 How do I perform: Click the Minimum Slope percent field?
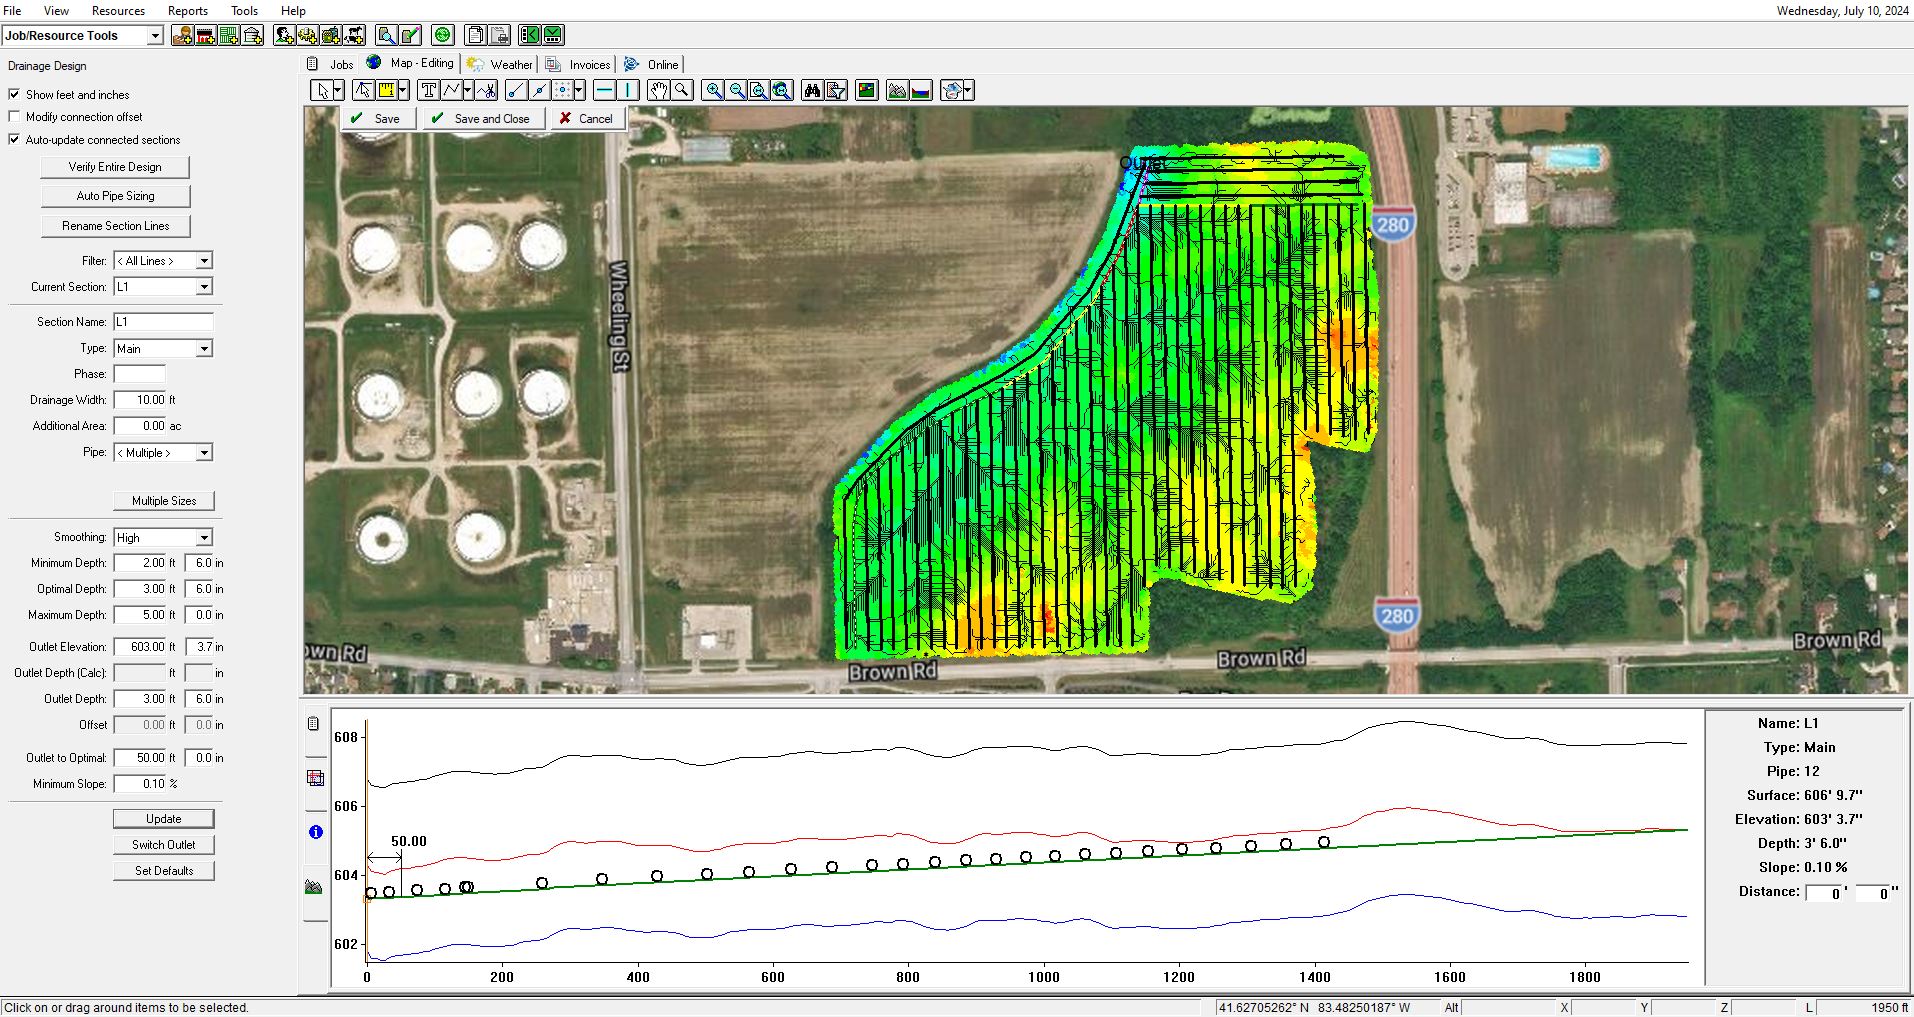tap(140, 784)
